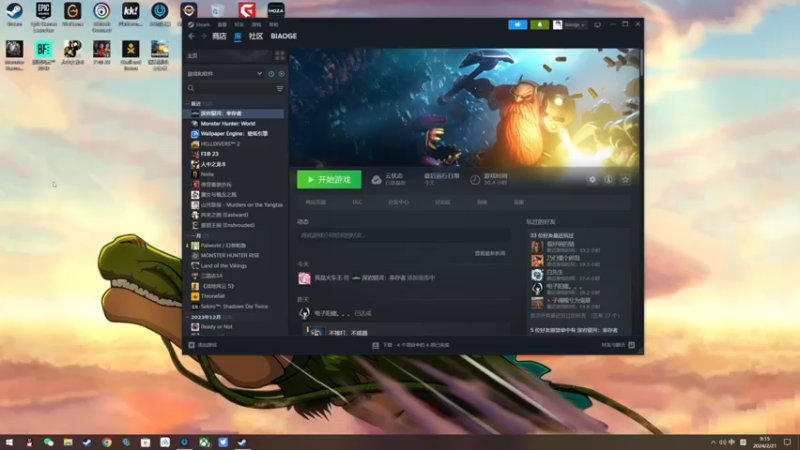800x450 pixels.
Task: Select Wallpaper Engine in library list
Action: tap(235, 134)
